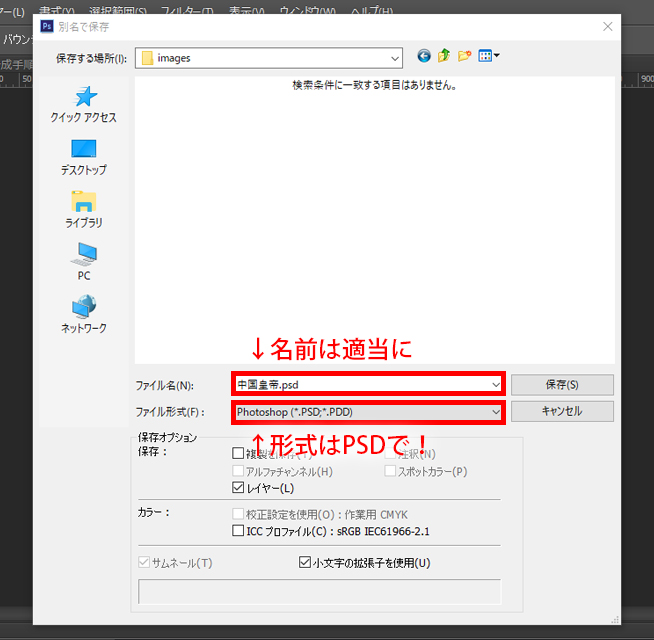The image size is (654, 640).
Task: Toggle the サムネール(T) thumbnail checkbox
Action: click(144, 562)
